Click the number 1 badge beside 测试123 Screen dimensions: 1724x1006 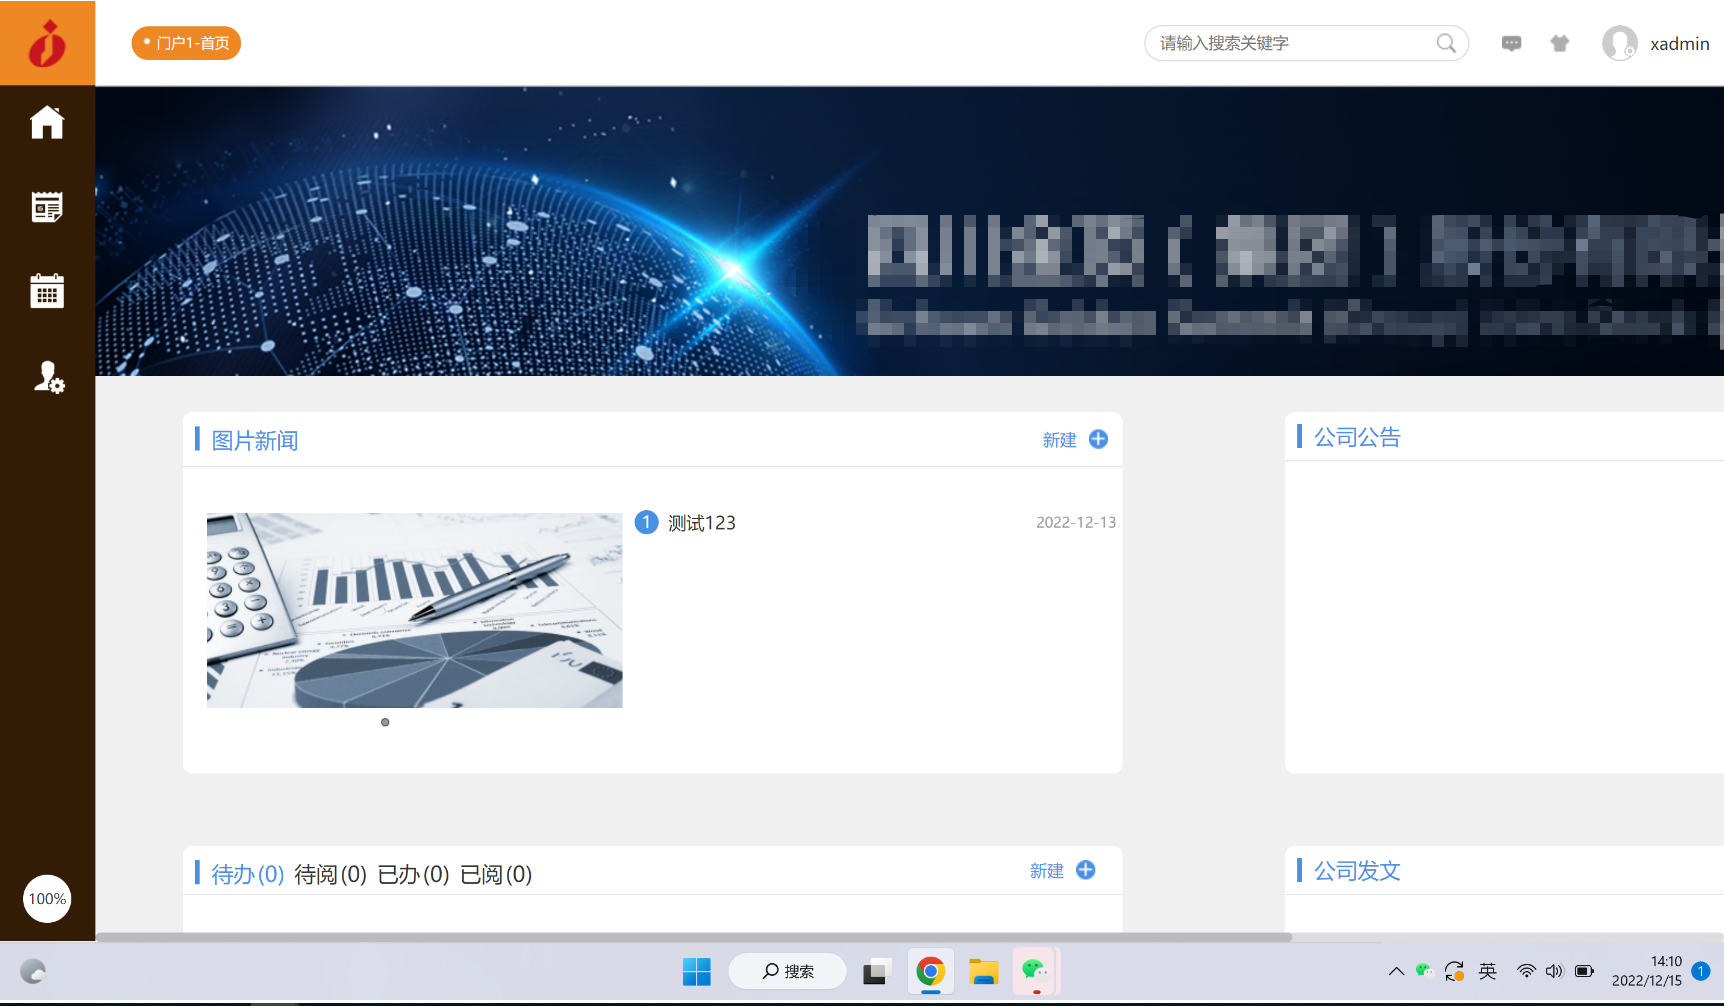[647, 522]
